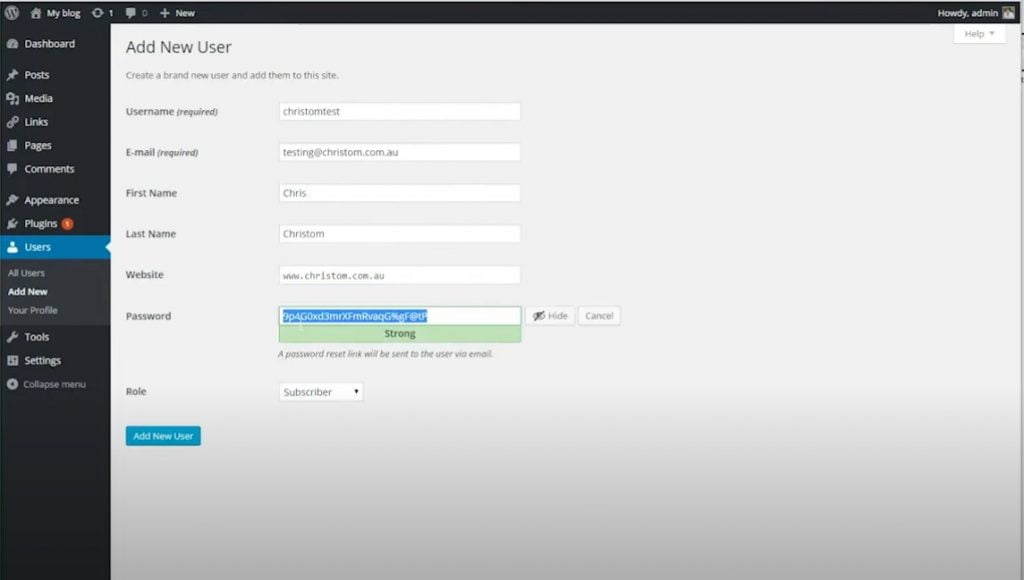Click the Dashboard gauge icon
The height and width of the screenshot is (580, 1024).
(13, 44)
